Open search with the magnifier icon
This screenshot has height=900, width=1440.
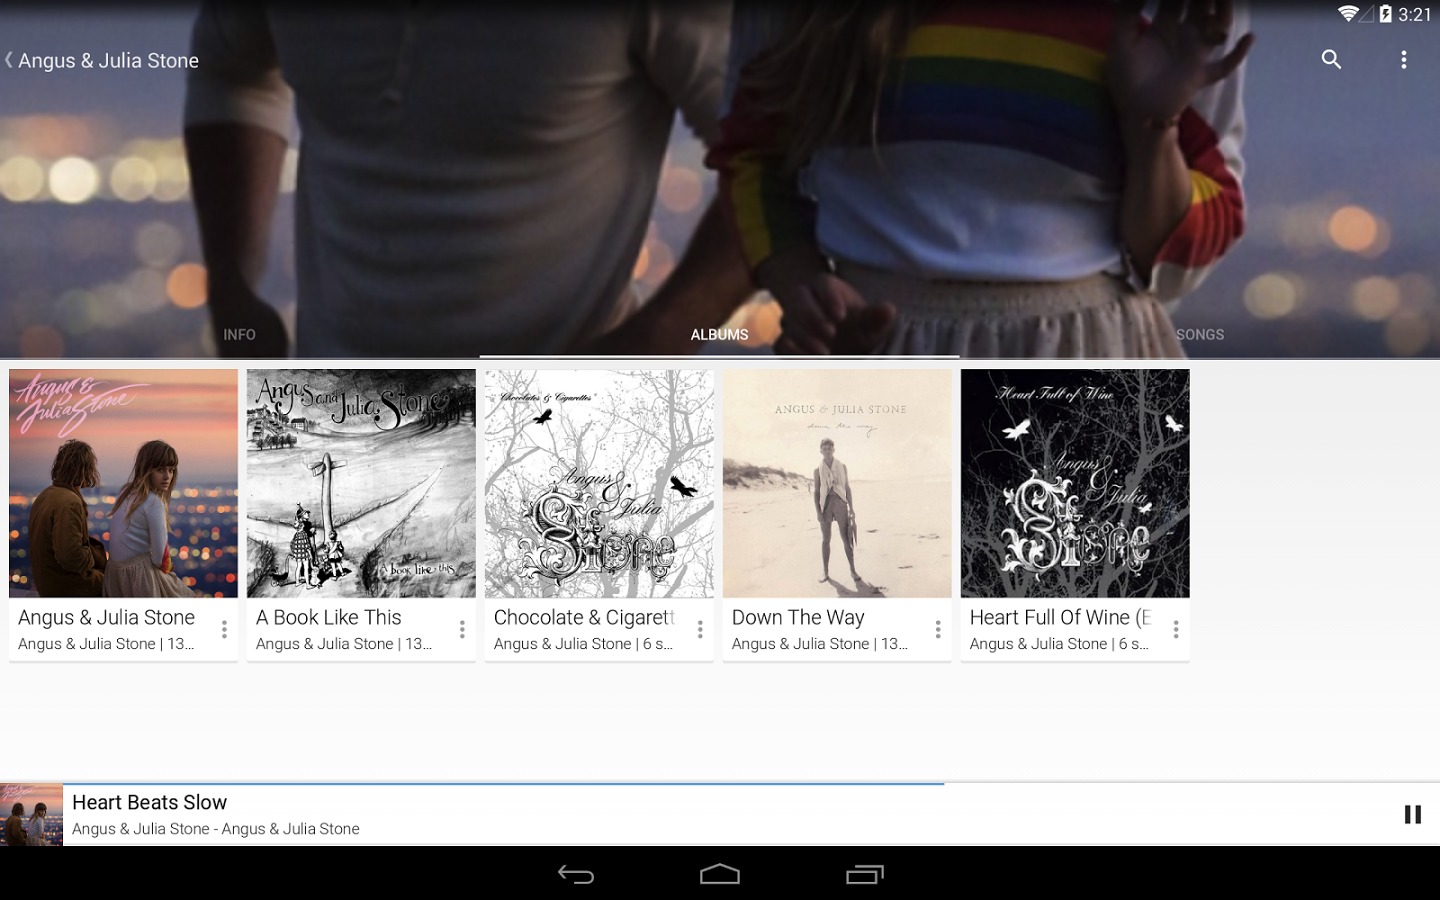click(1331, 60)
